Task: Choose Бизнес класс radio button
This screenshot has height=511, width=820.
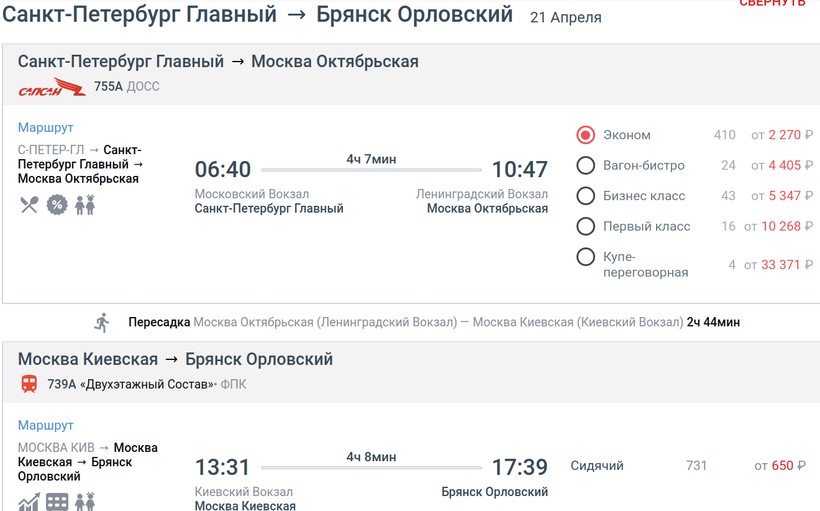Action: [586, 195]
